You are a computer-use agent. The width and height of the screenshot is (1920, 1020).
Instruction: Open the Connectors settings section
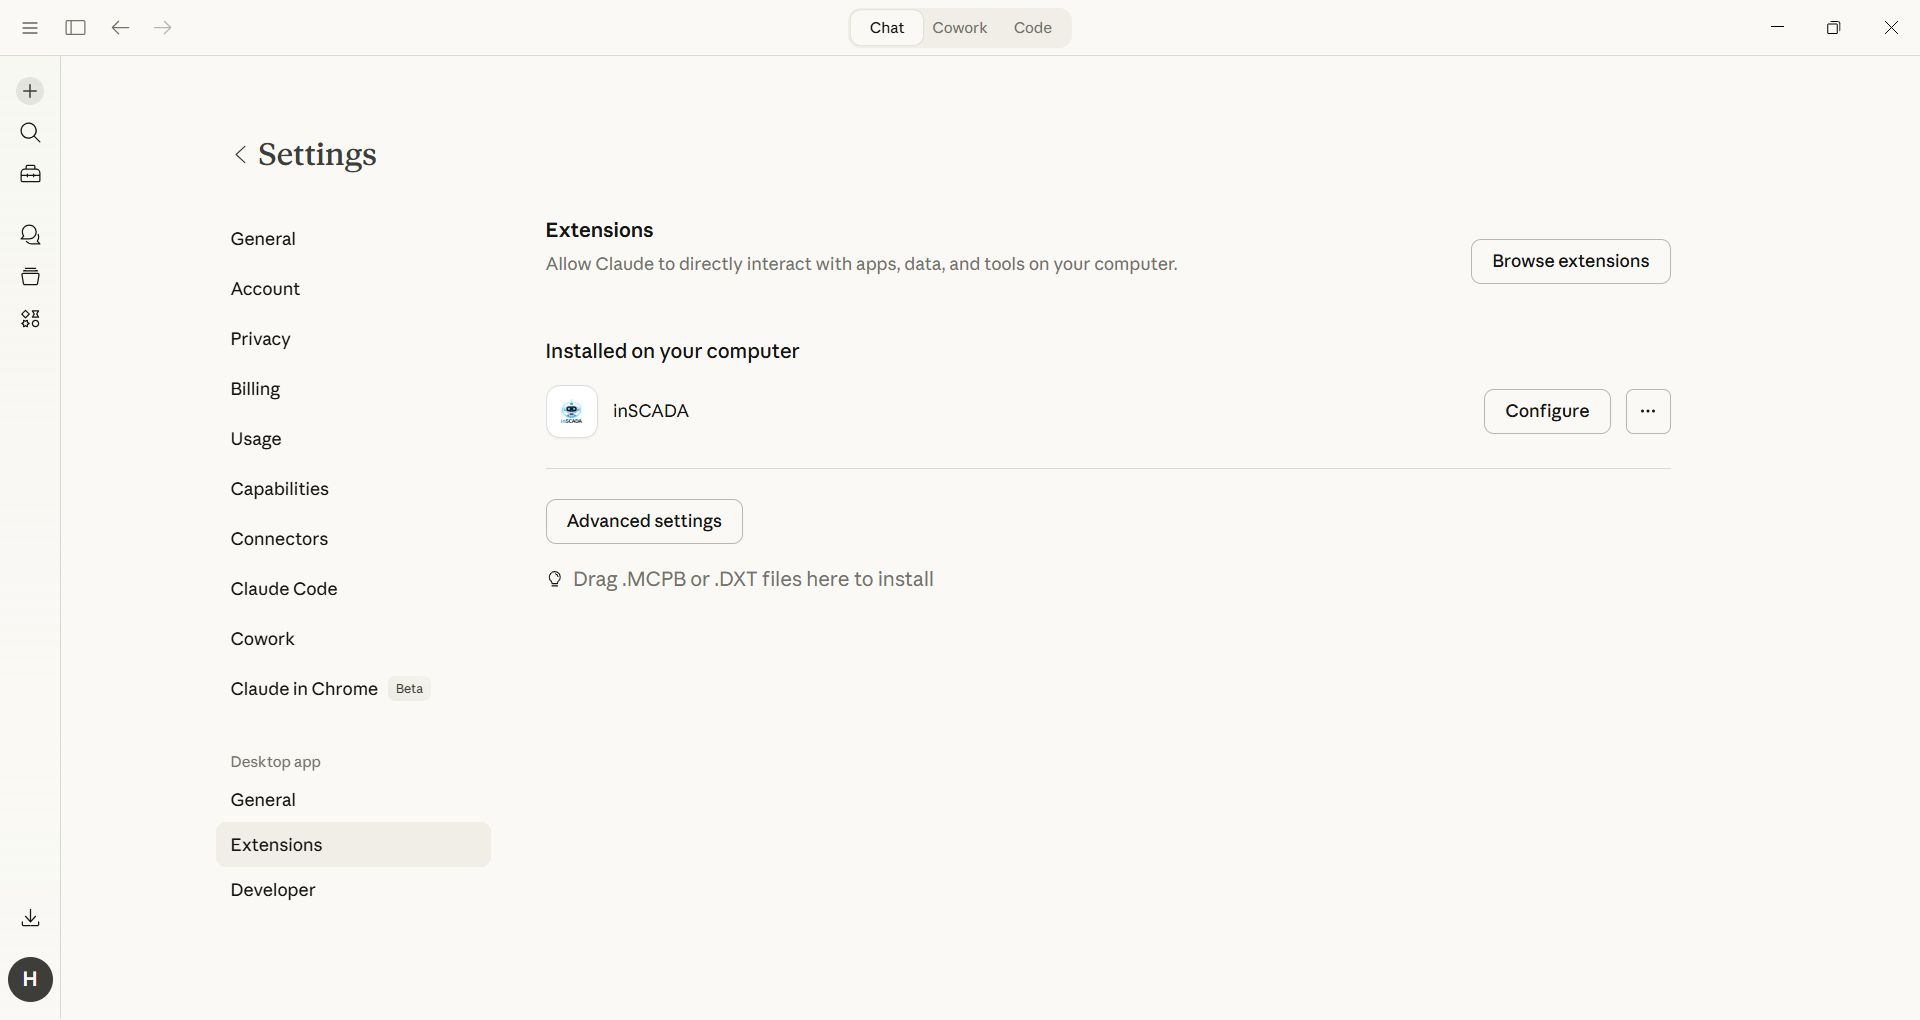click(x=279, y=539)
